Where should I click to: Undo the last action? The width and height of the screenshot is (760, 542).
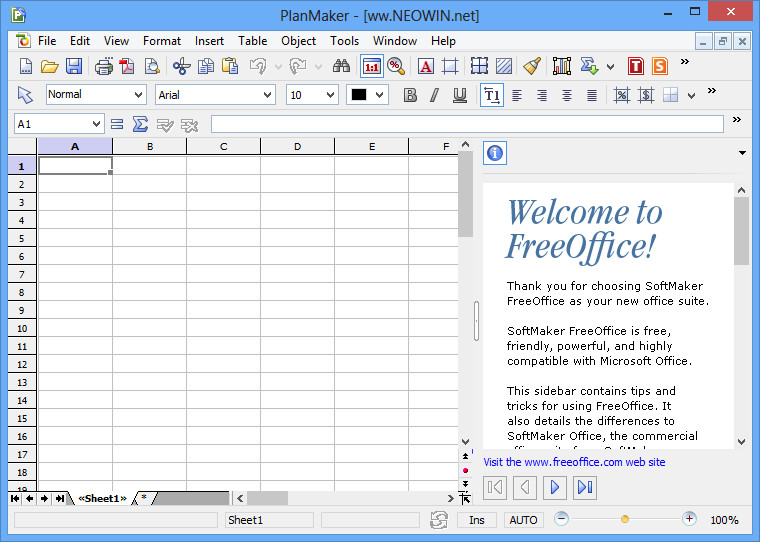tap(258, 66)
